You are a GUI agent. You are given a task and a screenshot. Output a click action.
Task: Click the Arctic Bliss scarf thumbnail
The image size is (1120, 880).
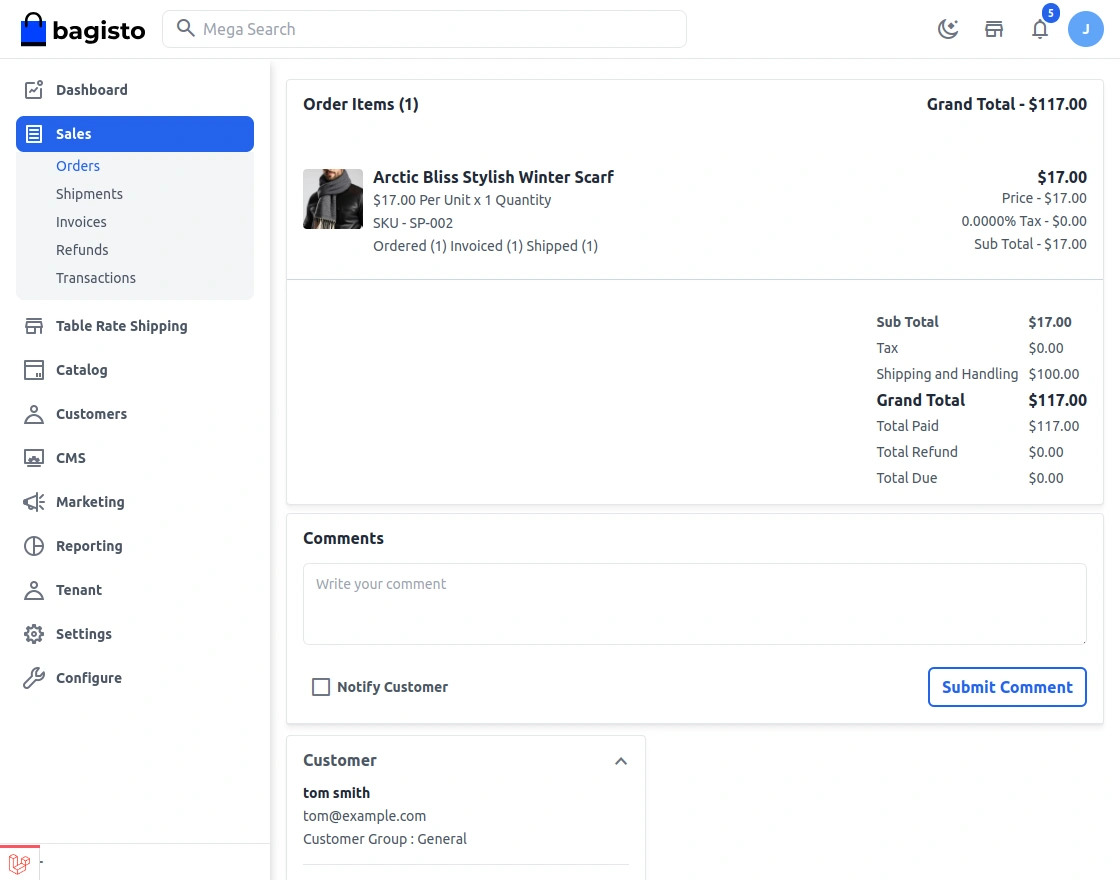click(333, 199)
